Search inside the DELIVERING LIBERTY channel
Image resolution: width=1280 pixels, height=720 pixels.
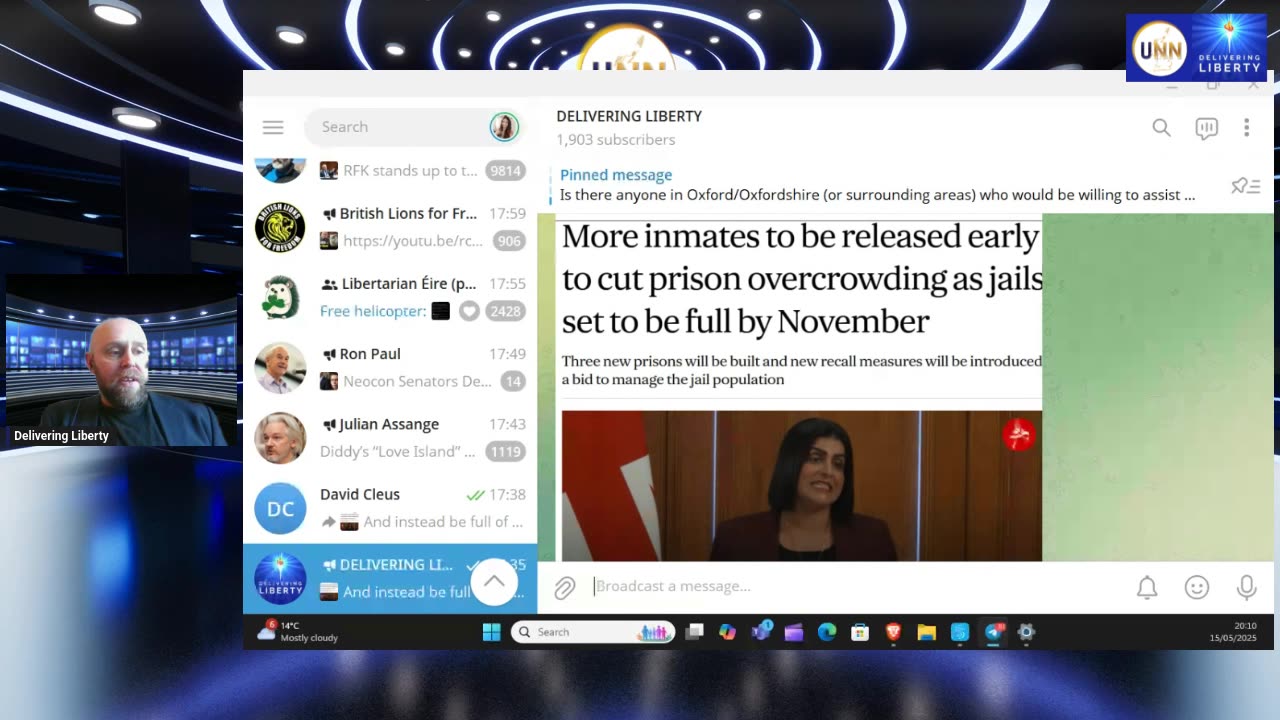tap(1161, 127)
